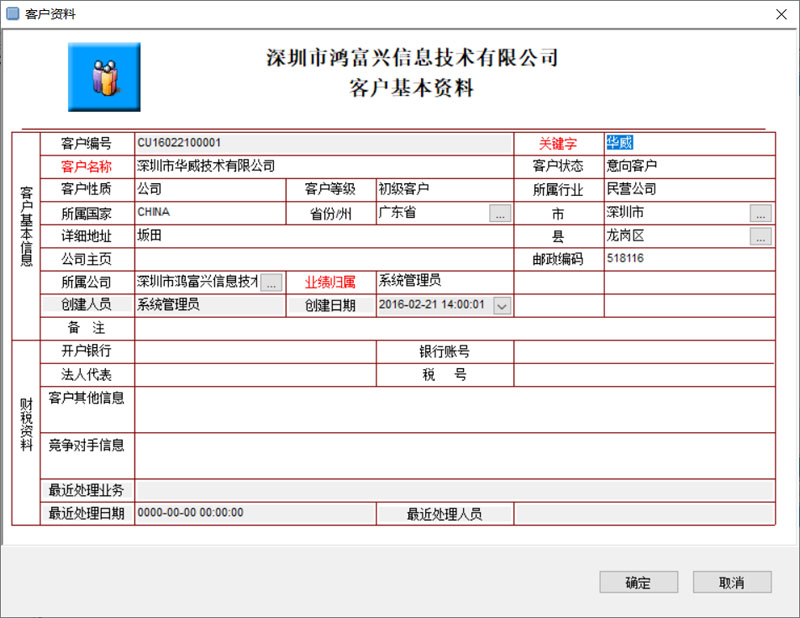Open city lookup button next to 深圳市
This screenshot has width=800, height=618.
pyautogui.click(x=760, y=213)
